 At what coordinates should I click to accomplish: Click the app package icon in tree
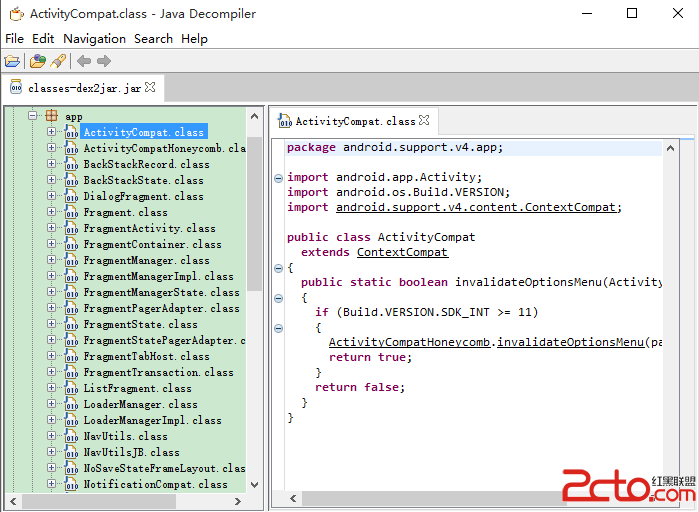(52, 116)
